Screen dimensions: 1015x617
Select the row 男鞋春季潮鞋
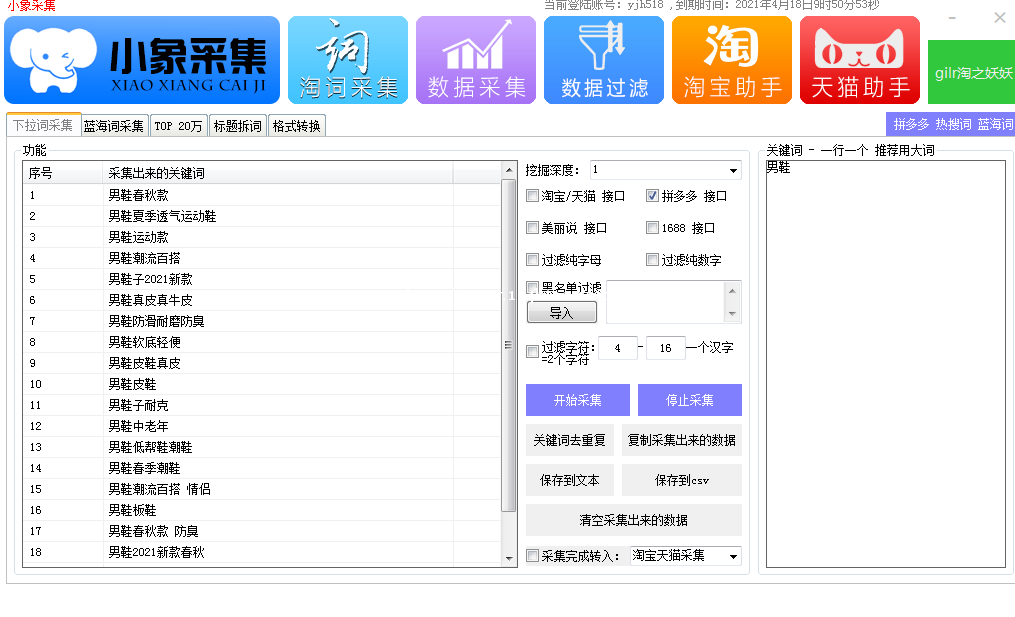[x=262, y=468]
